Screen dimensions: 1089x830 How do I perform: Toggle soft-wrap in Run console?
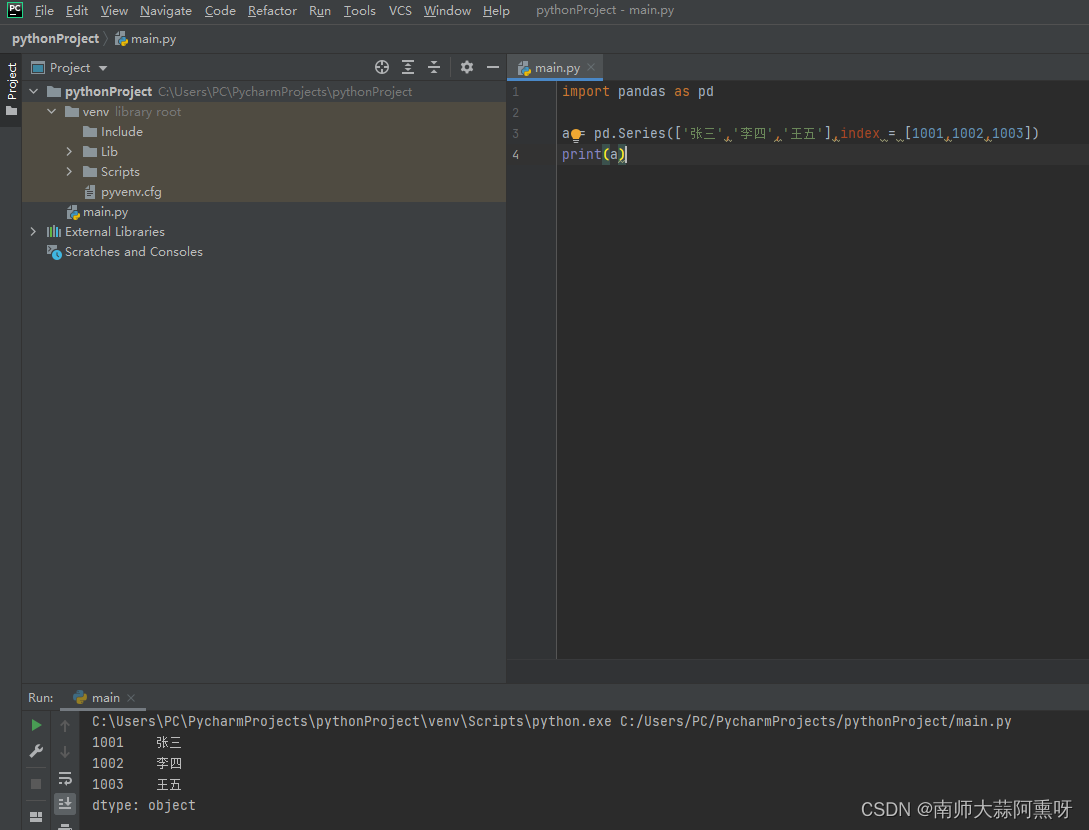tap(65, 778)
